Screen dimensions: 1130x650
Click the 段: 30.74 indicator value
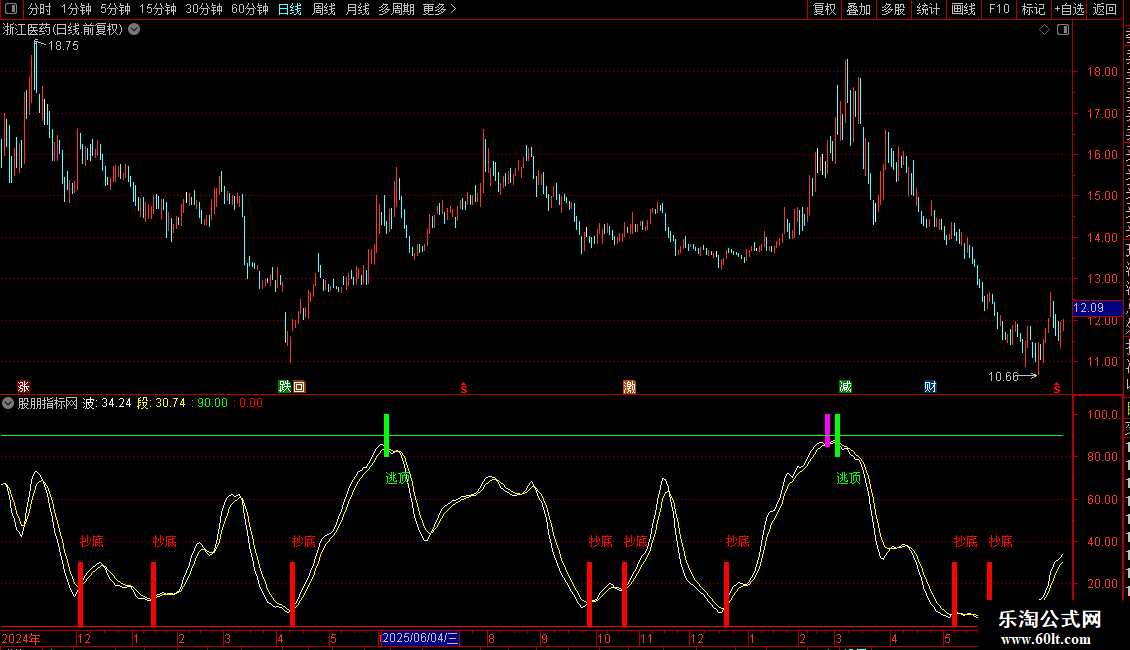(161, 404)
